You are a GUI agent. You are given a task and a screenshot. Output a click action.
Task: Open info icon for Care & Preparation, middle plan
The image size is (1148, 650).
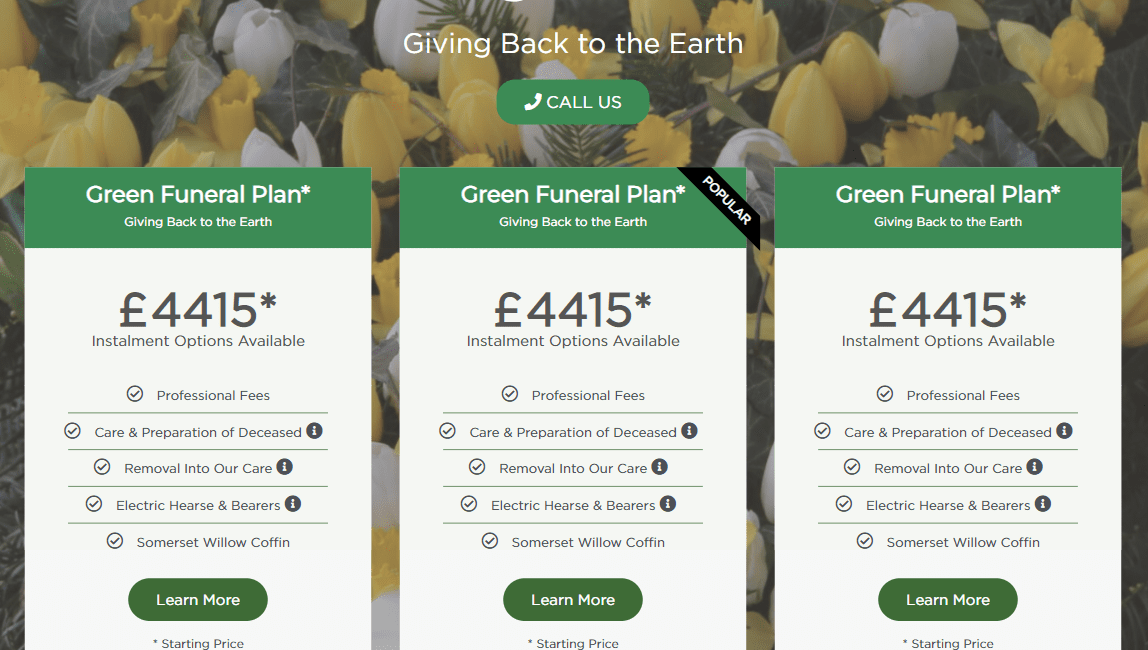click(689, 430)
